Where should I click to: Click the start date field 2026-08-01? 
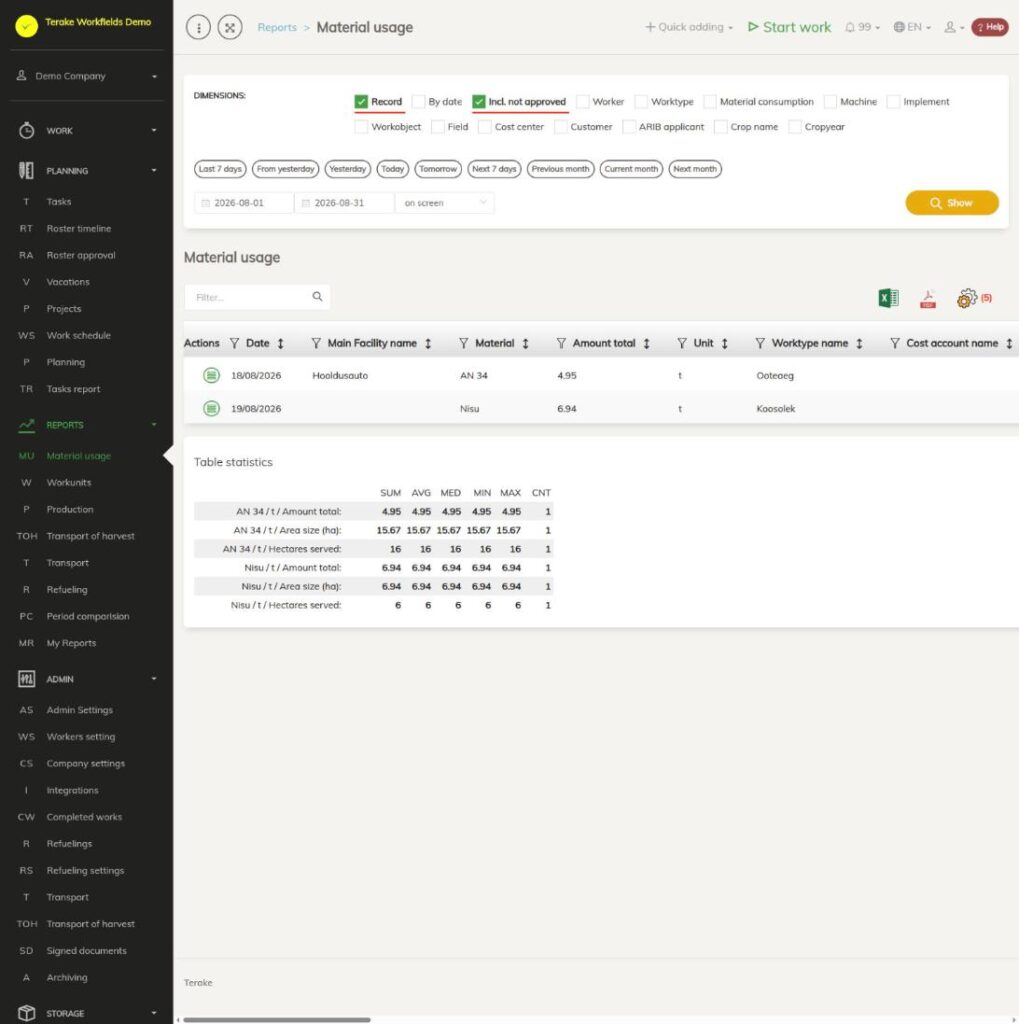(x=244, y=203)
